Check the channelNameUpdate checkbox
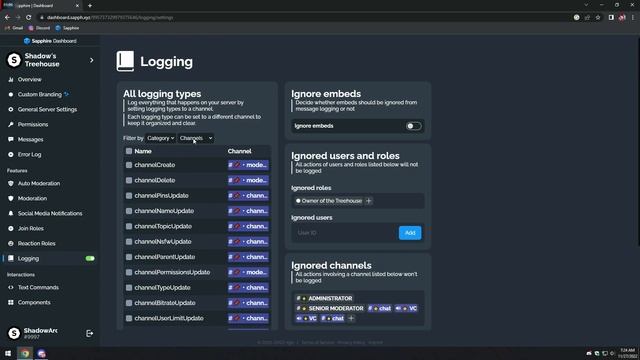 tap(129, 211)
